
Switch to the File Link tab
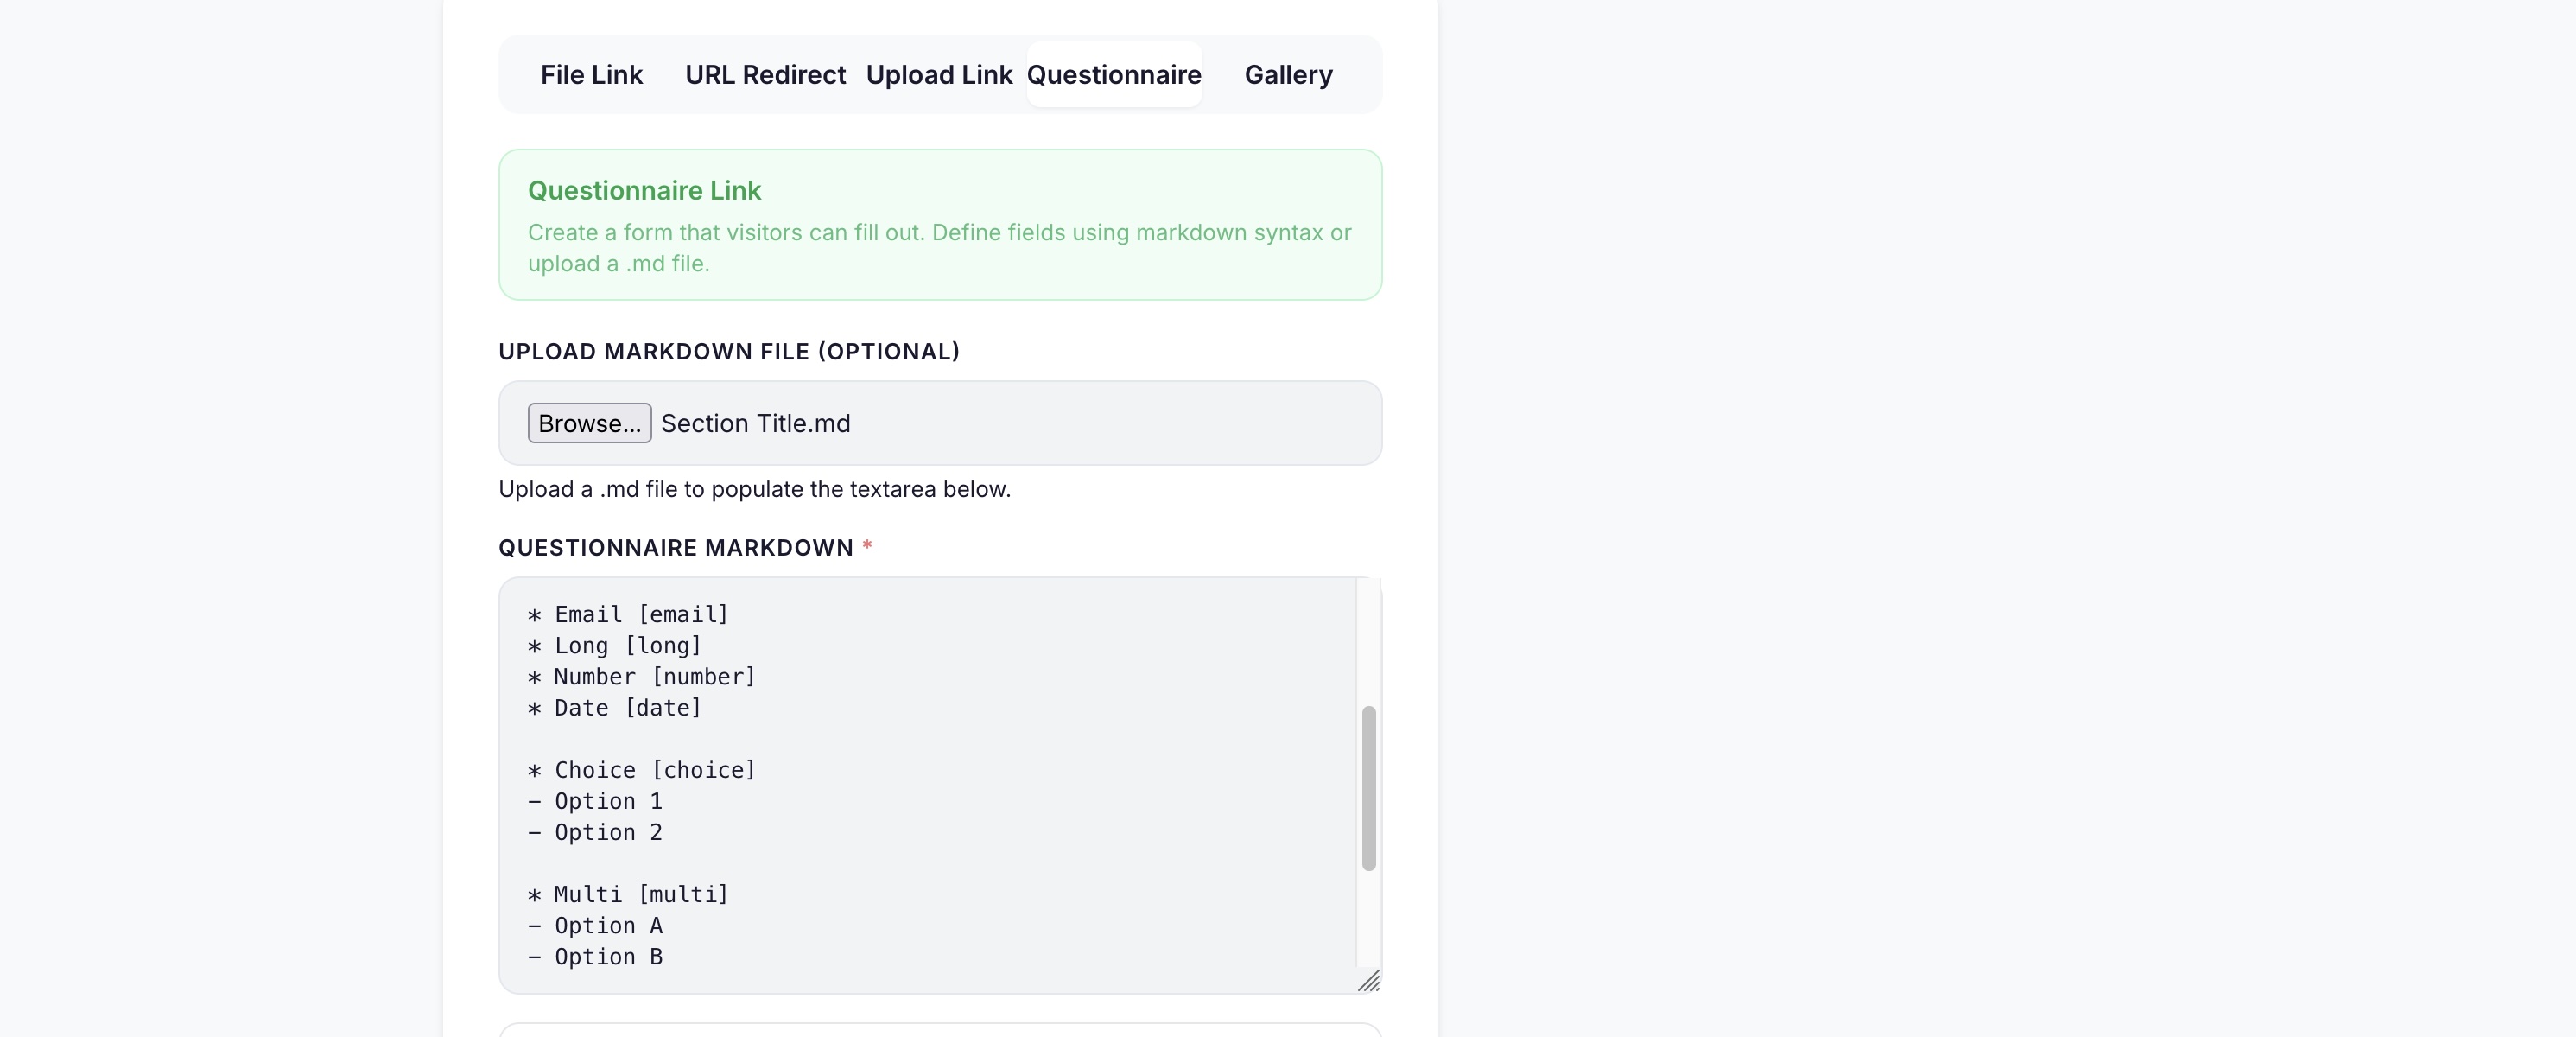591,74
